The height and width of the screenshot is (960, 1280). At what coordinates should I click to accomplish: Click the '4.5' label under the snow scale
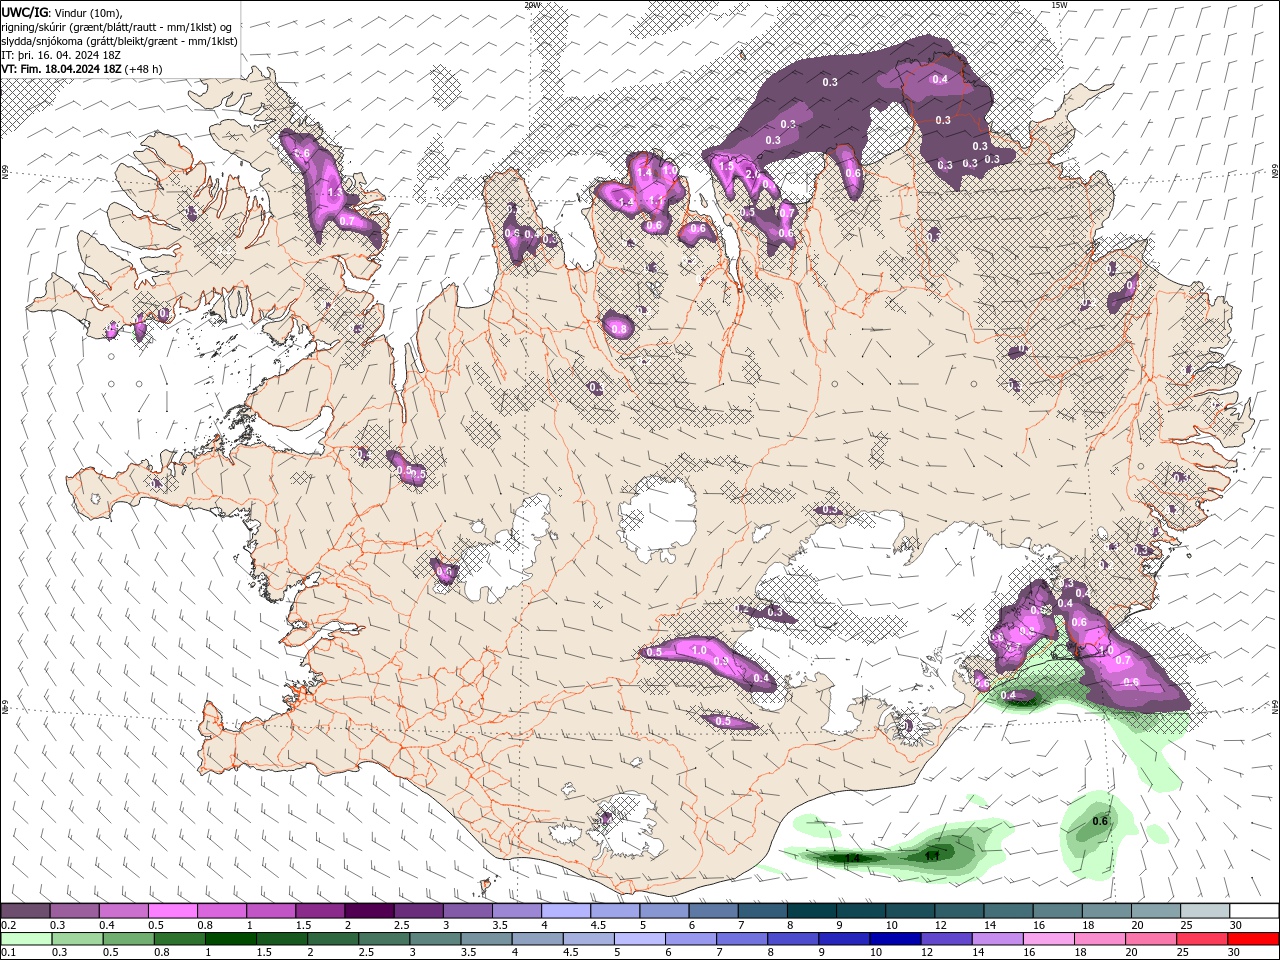tap(598, 926)
